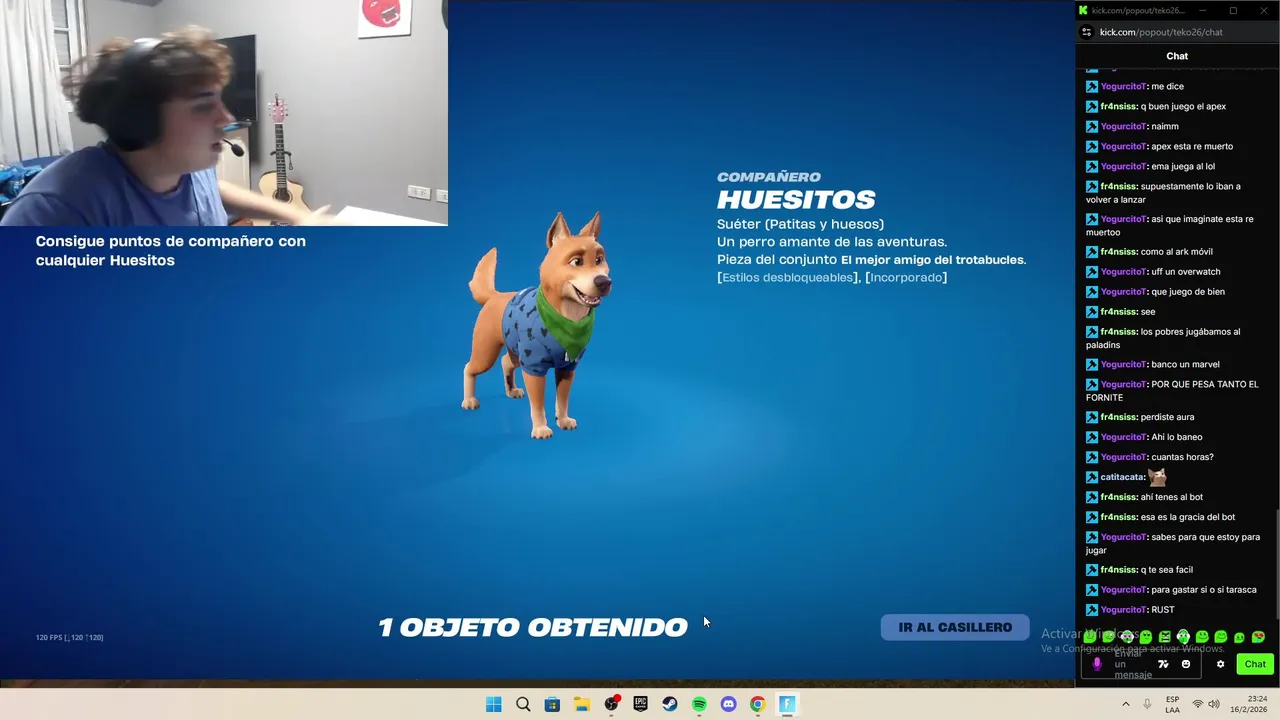Click the Kick favicon in window title
This screenshot has height=720, width=1280.
[1083, 10]
